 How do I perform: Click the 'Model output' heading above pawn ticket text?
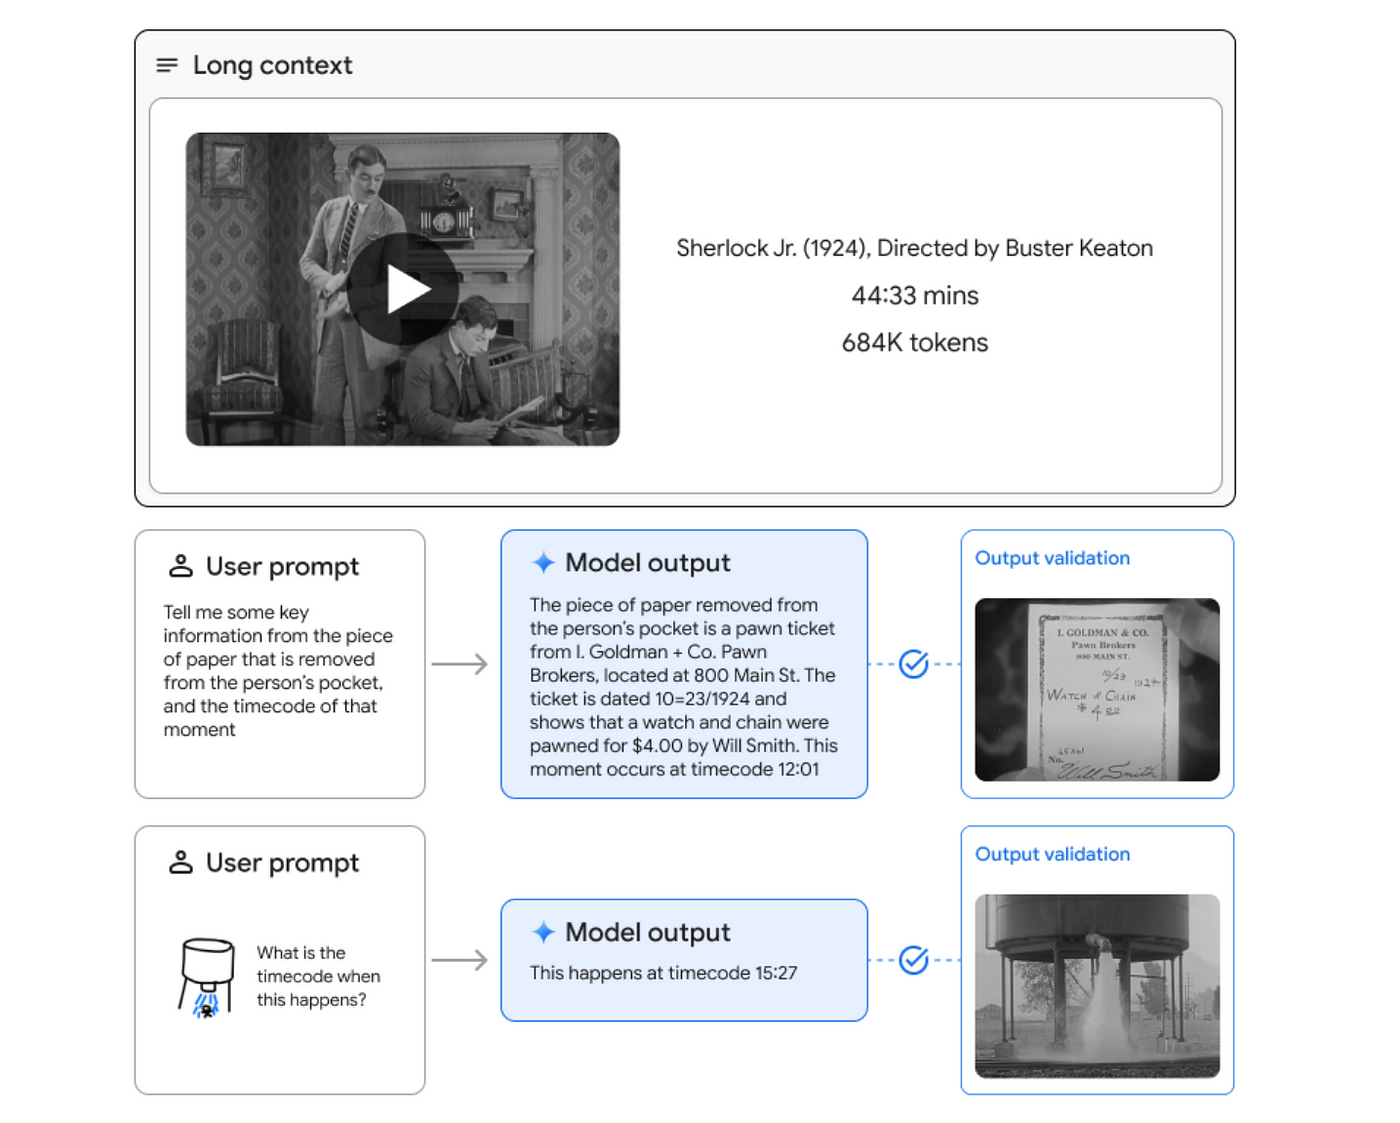[x=648, y=563]
